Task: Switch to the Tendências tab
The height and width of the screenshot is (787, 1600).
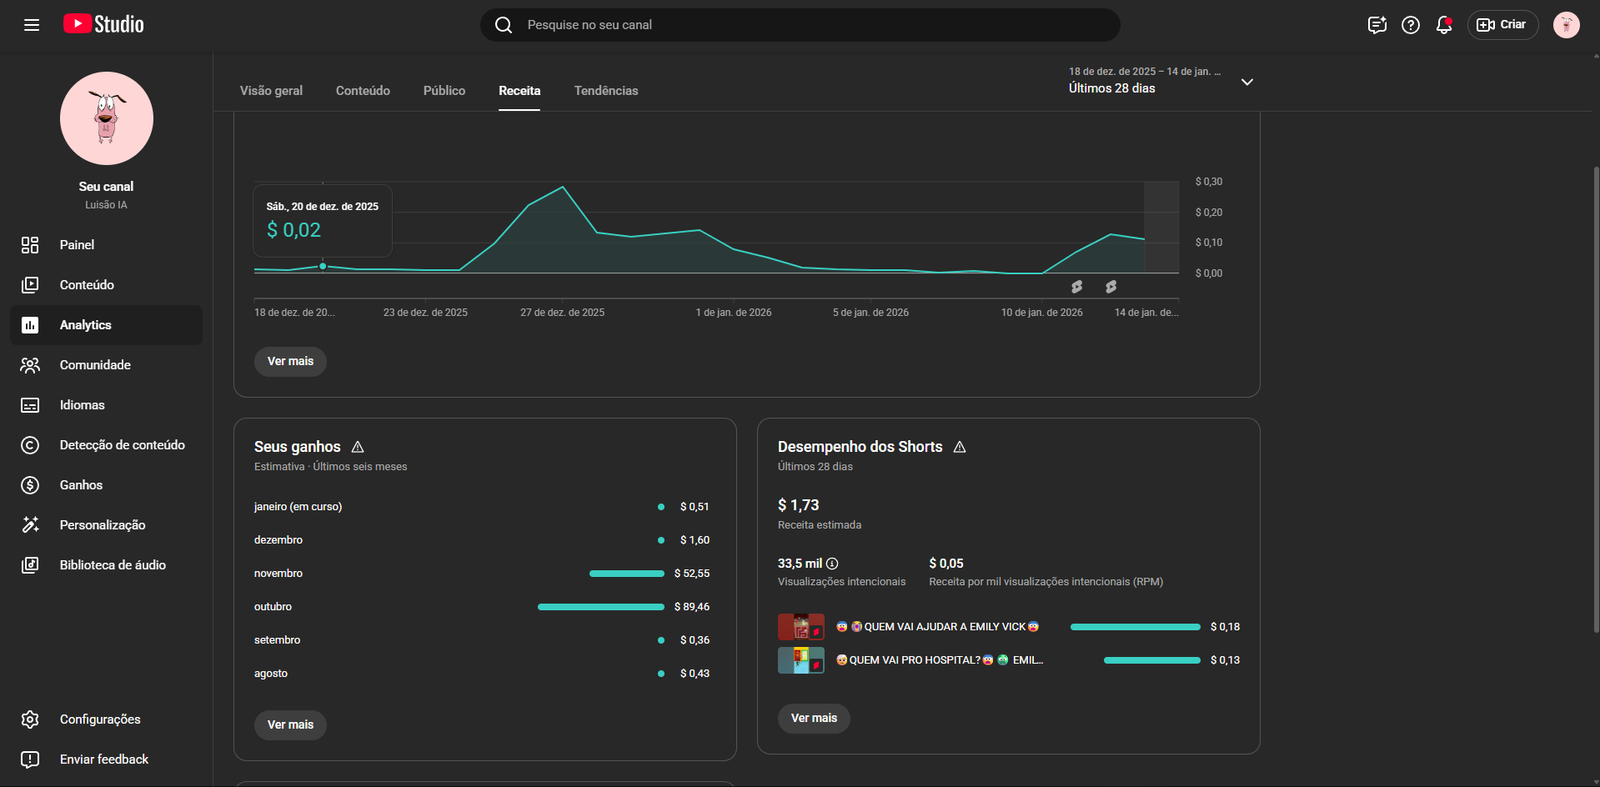Action: pos(605,91)
